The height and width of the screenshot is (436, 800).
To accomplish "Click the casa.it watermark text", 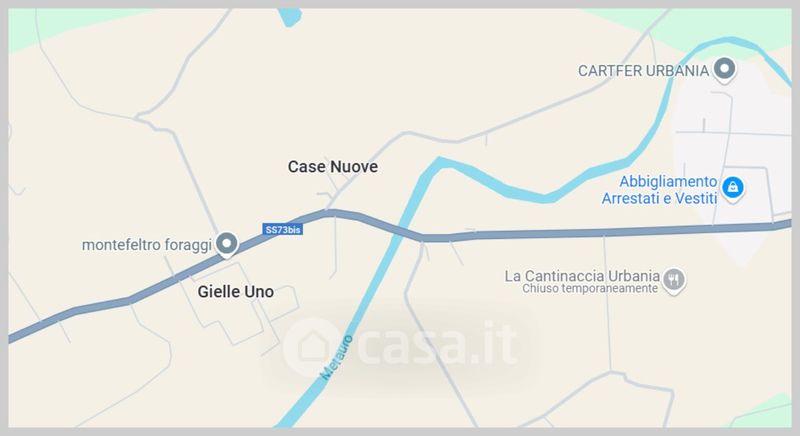I will pyautogui.click(x=438, y=345).
